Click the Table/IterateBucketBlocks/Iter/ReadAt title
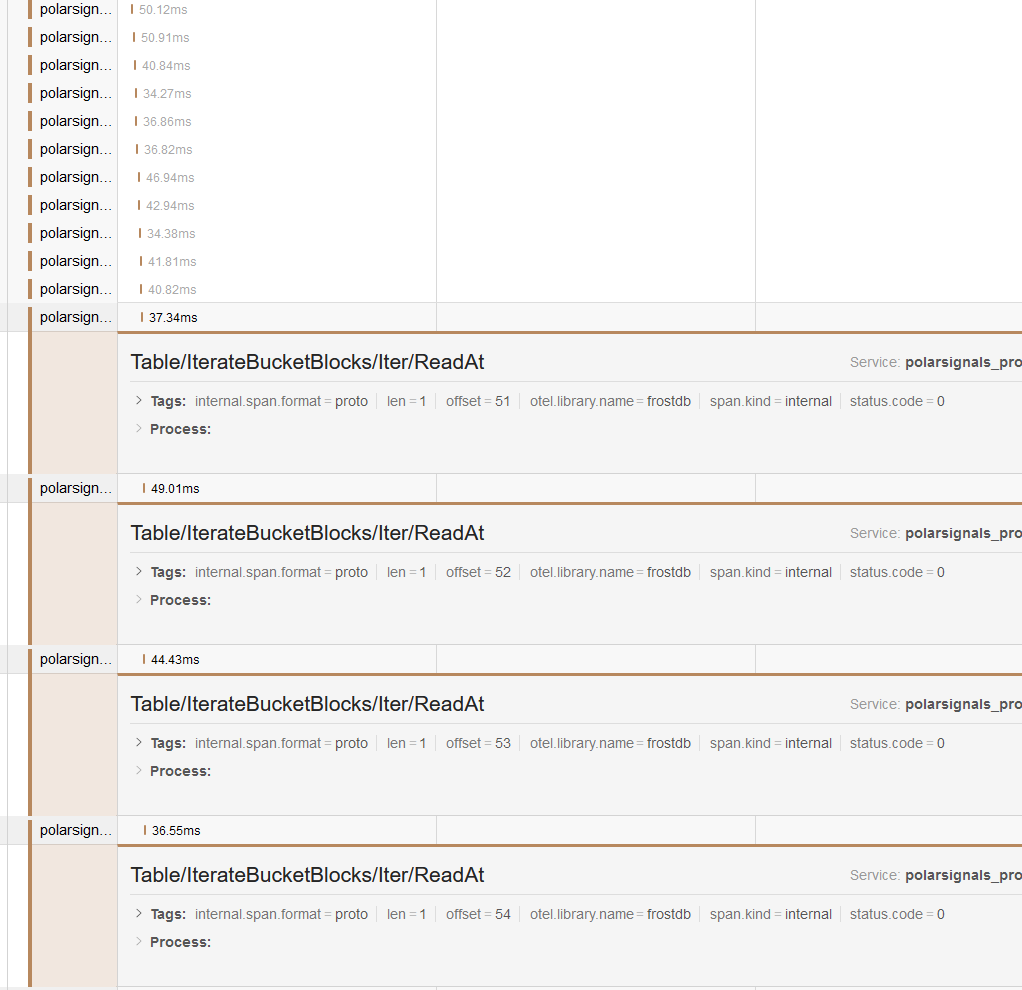This screenshot has width=1022, height=990. coord(307,361)
